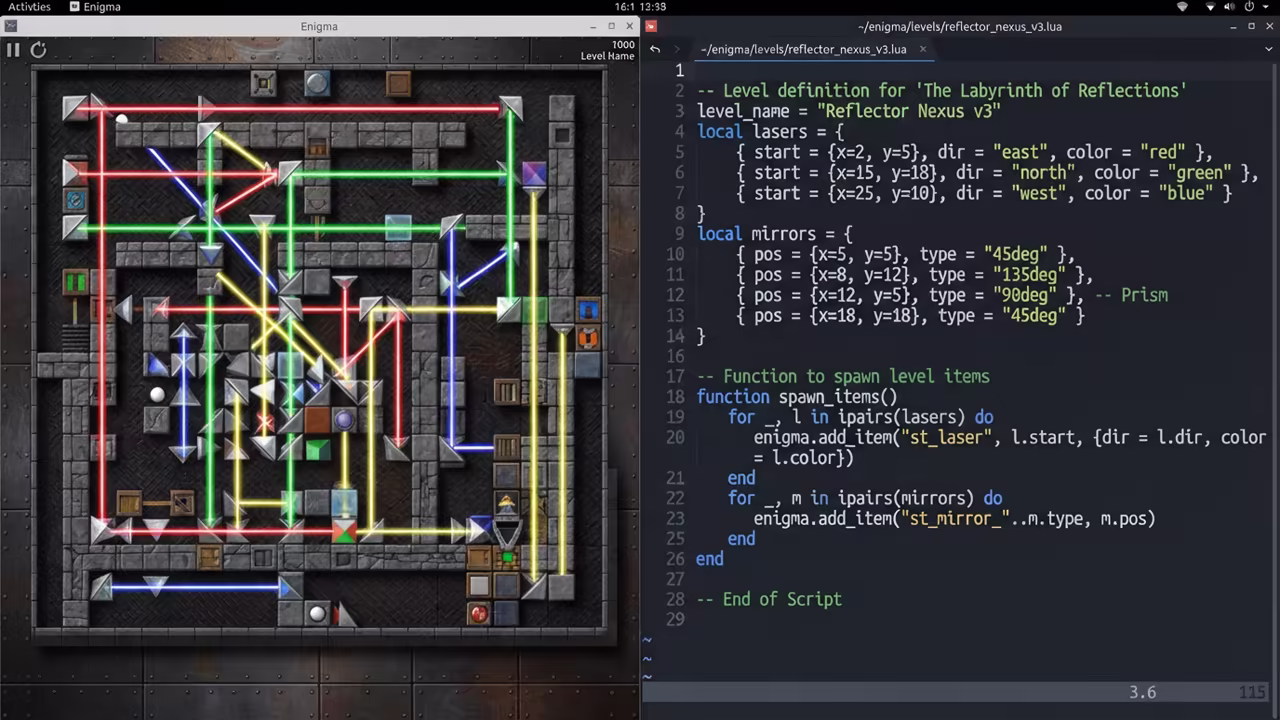Click the blue laser emitter on the bottom horizontal beam
The width and height of the screenshot is (1280, 720).
point(290,586)
